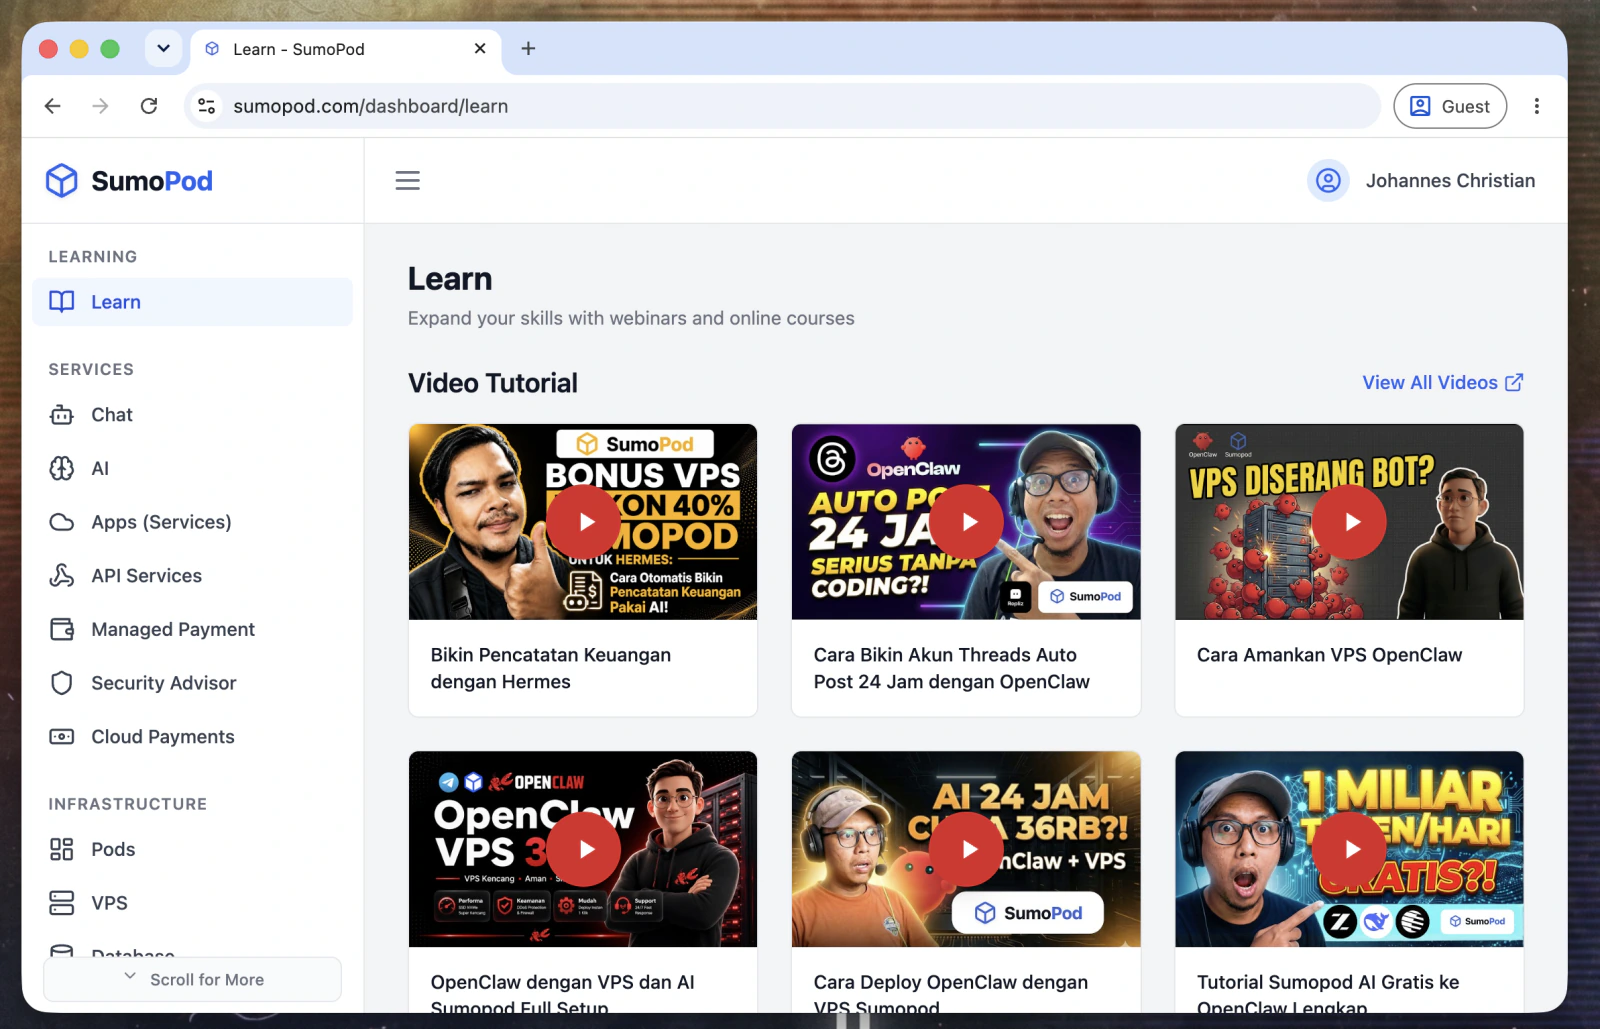Click the external link icon beside View All Videos
Image resolution: width=1600 pixels, height=1029 pixels.
(x=1514, y=383)
